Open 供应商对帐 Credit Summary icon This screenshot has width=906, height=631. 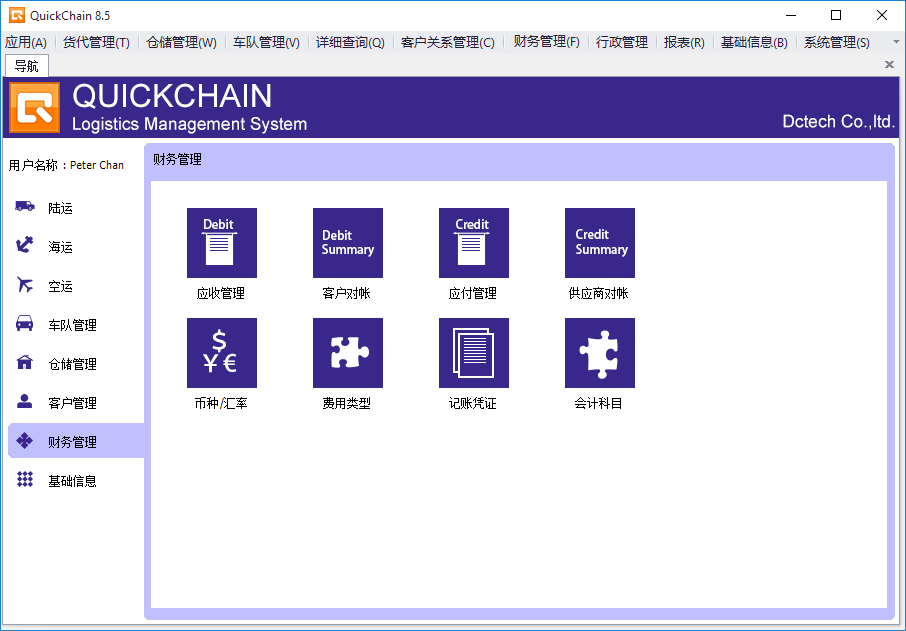tap(599, 243)
